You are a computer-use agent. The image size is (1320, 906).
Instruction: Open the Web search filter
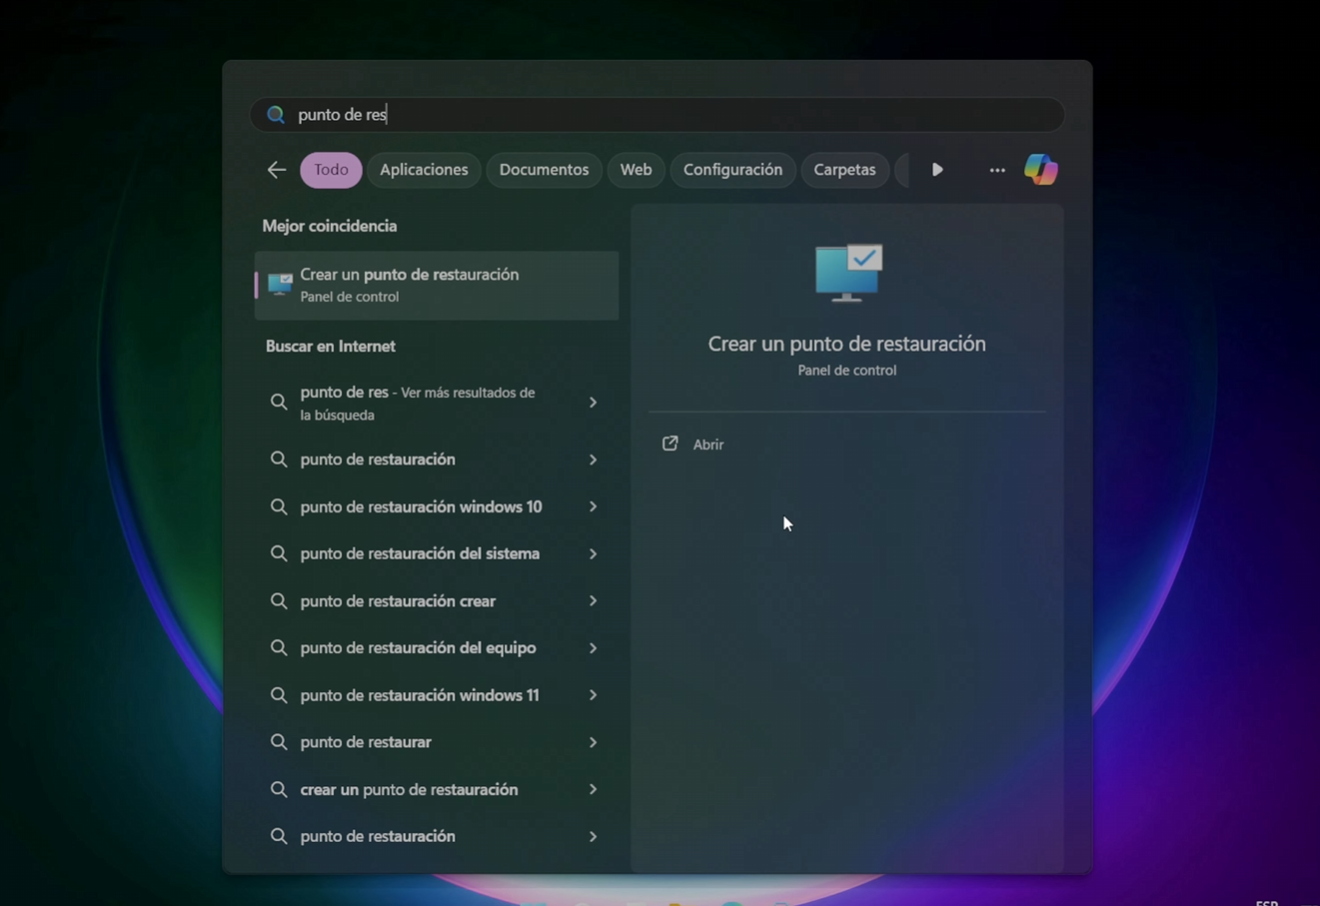point(635,170)
